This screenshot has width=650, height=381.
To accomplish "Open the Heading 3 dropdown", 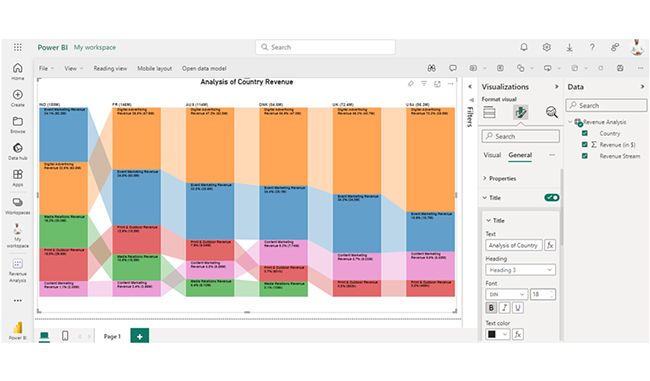I will point(520,270).
